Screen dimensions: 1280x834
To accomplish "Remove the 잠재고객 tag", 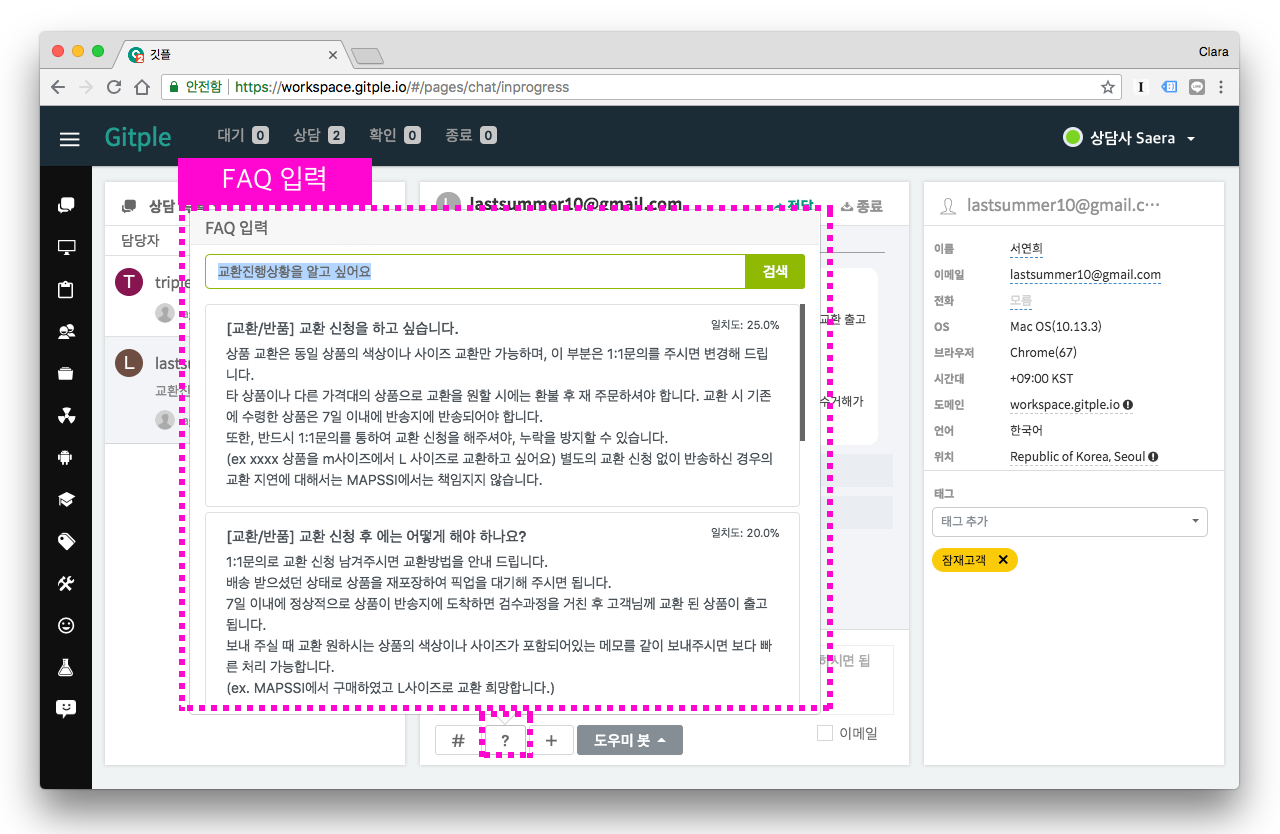I will (1003, 560).
